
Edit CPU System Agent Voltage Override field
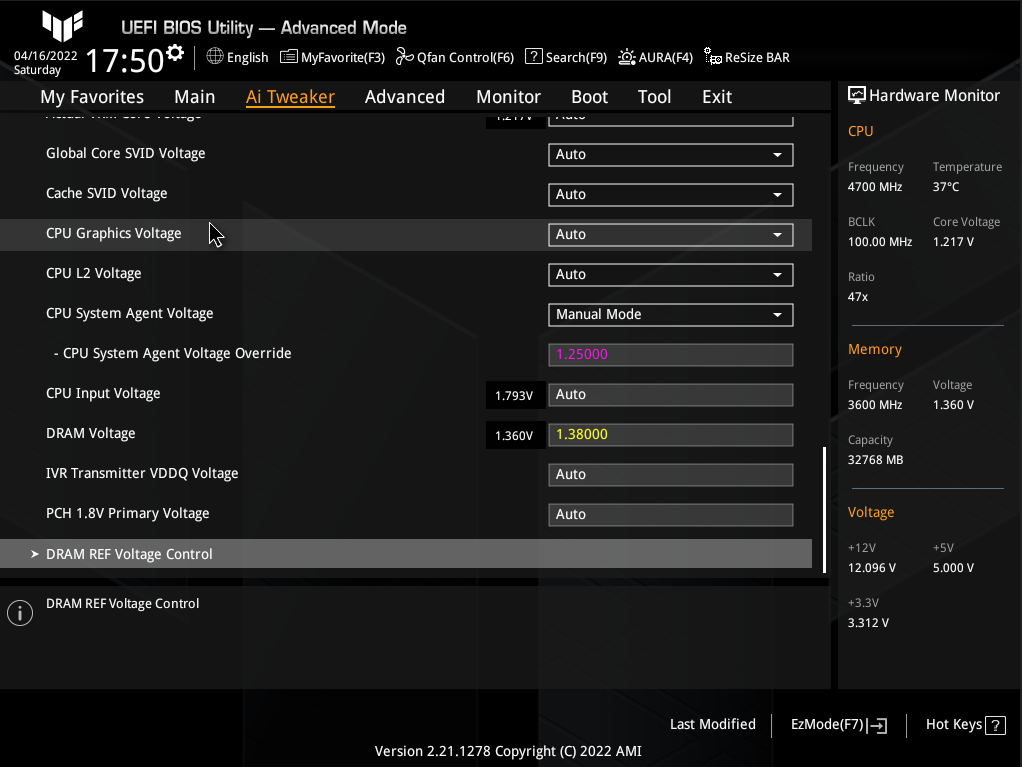[x=671, y=355]
